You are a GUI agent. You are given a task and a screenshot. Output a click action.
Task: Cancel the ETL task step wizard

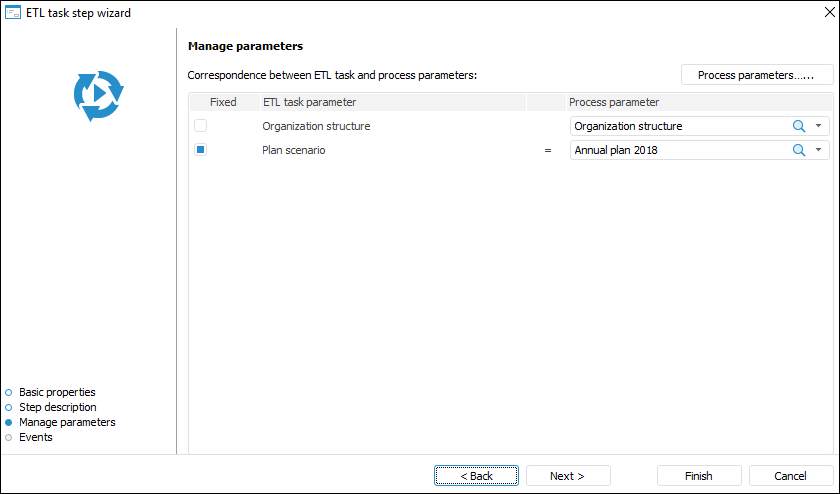[x=790, y=476]
